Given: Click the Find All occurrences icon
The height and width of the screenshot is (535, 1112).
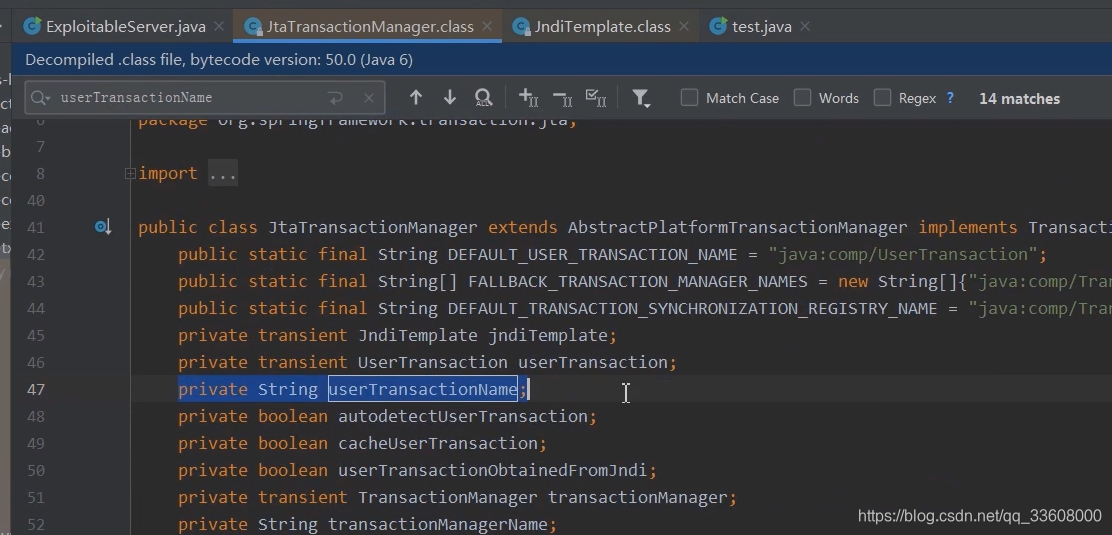Looking at the screenshot, I should (x=483, y=98).
